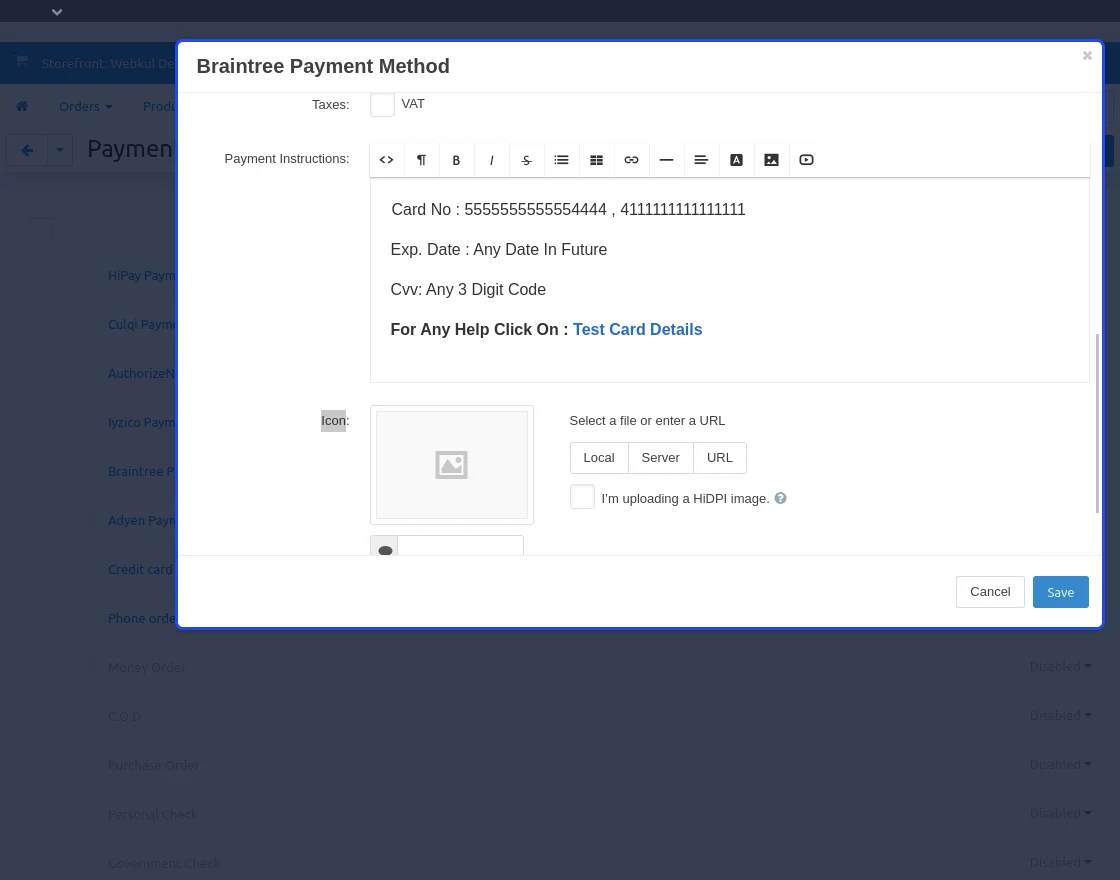This screenshot has width=1120, height=880.
Task: Click the home icon in background navigation
Action: coord(22,106)
